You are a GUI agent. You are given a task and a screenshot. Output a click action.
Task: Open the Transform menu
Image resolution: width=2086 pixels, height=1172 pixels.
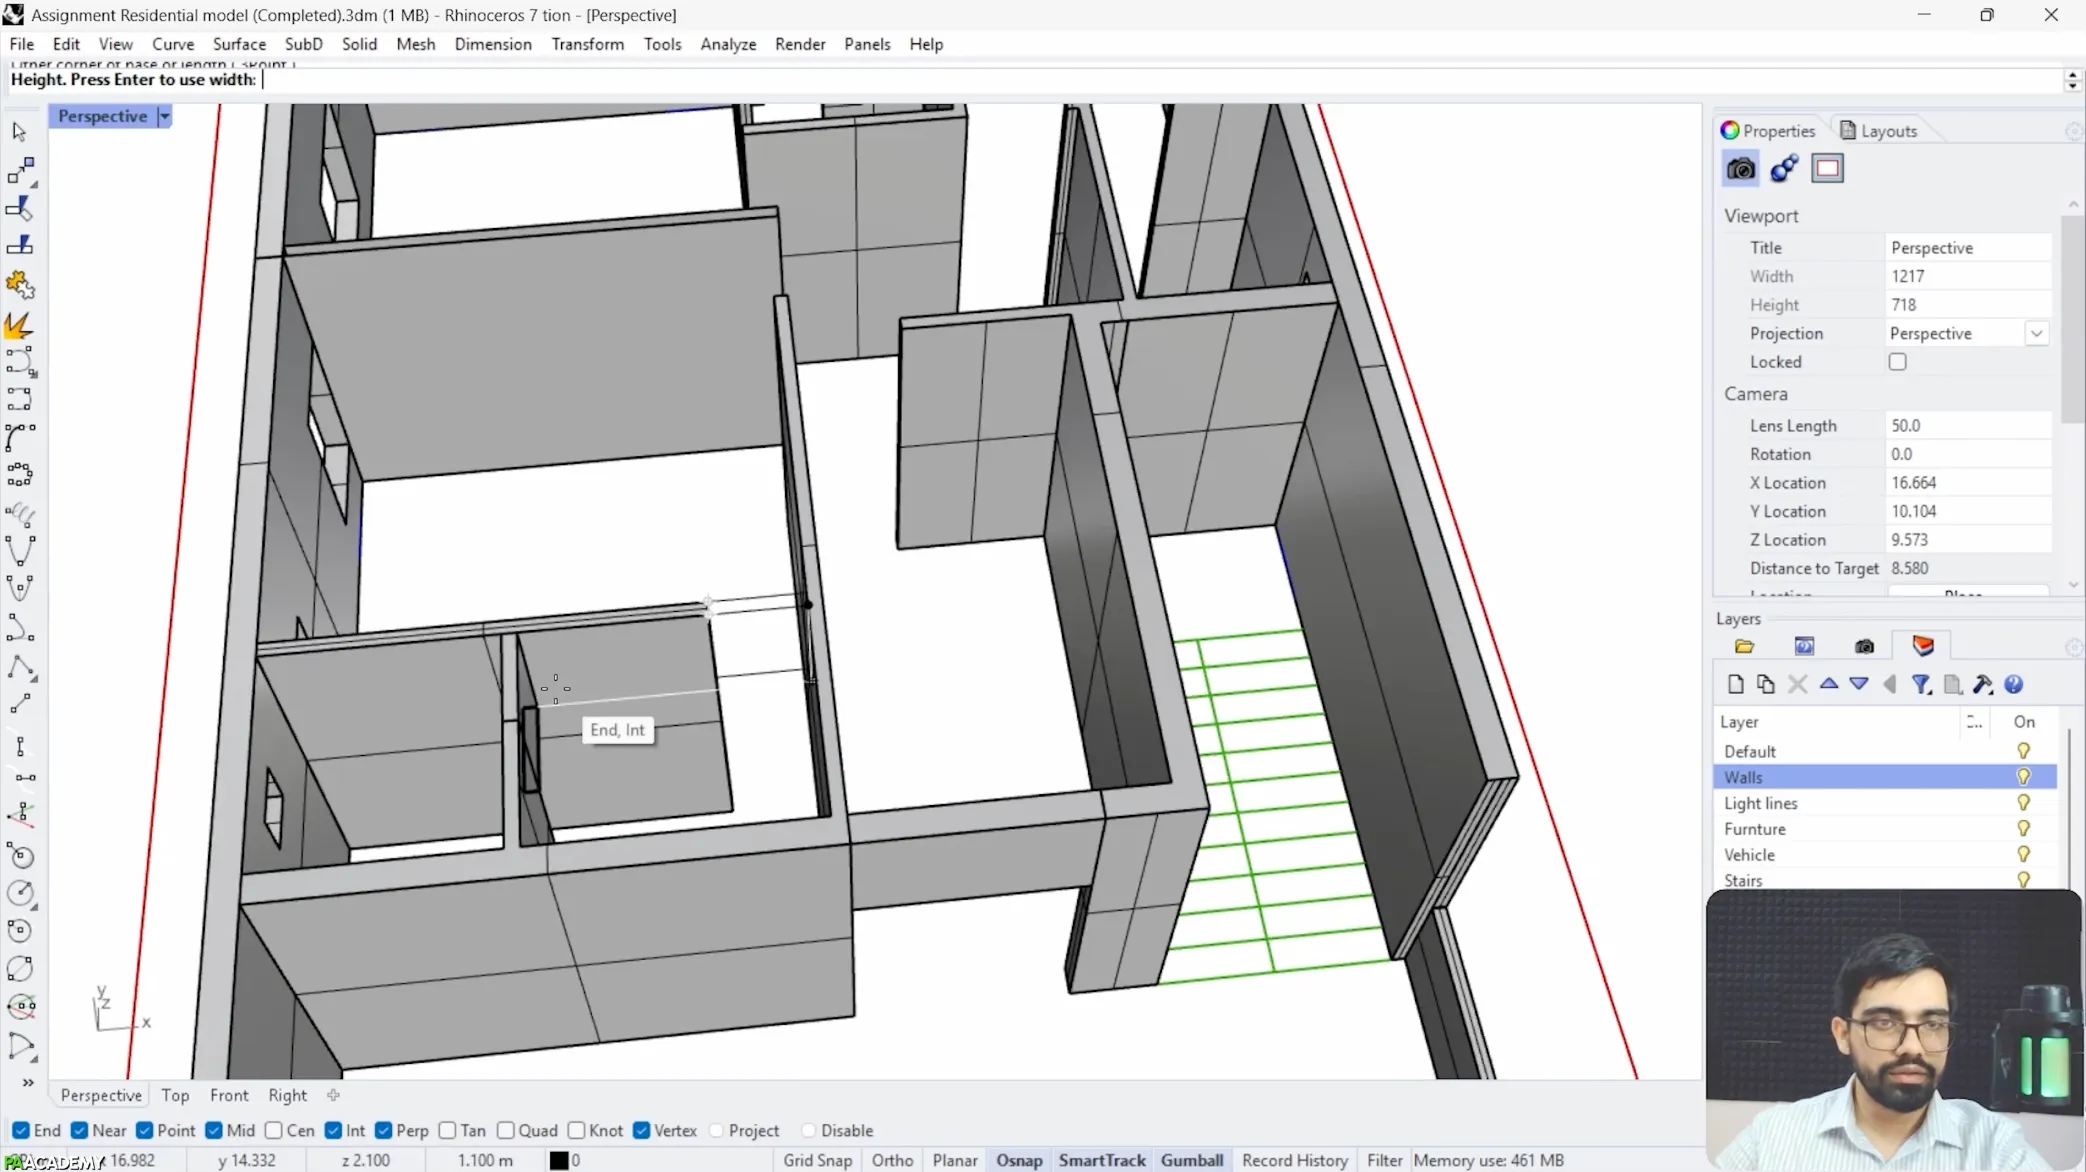587,44
